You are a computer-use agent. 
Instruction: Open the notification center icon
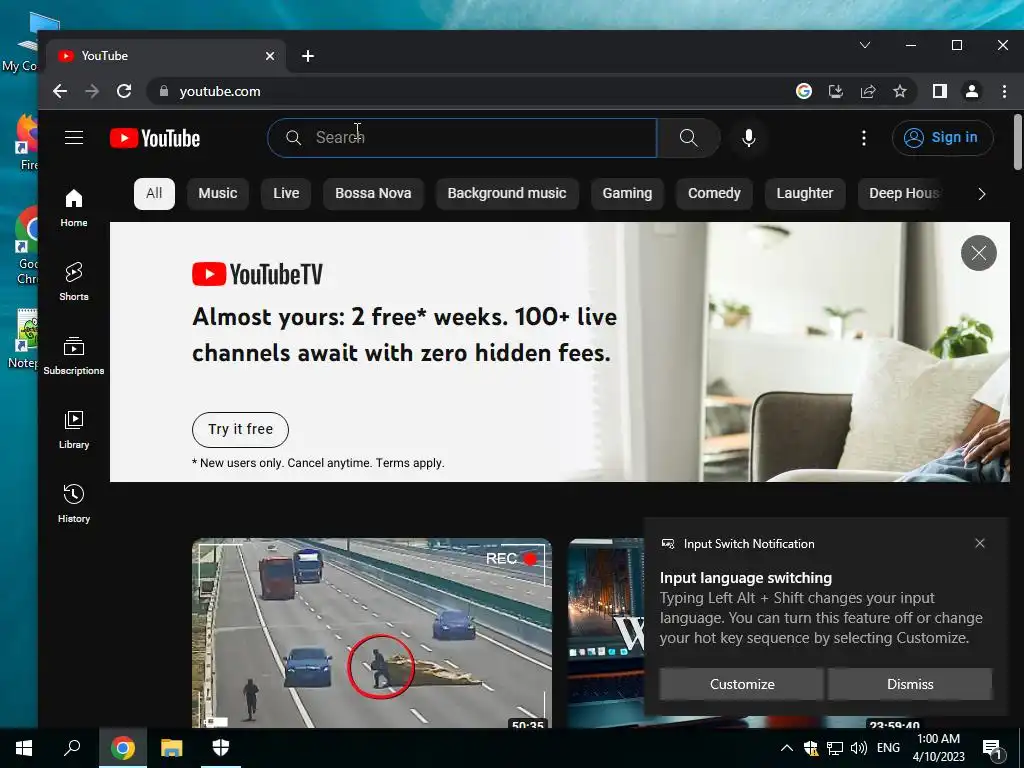point(992,749)
